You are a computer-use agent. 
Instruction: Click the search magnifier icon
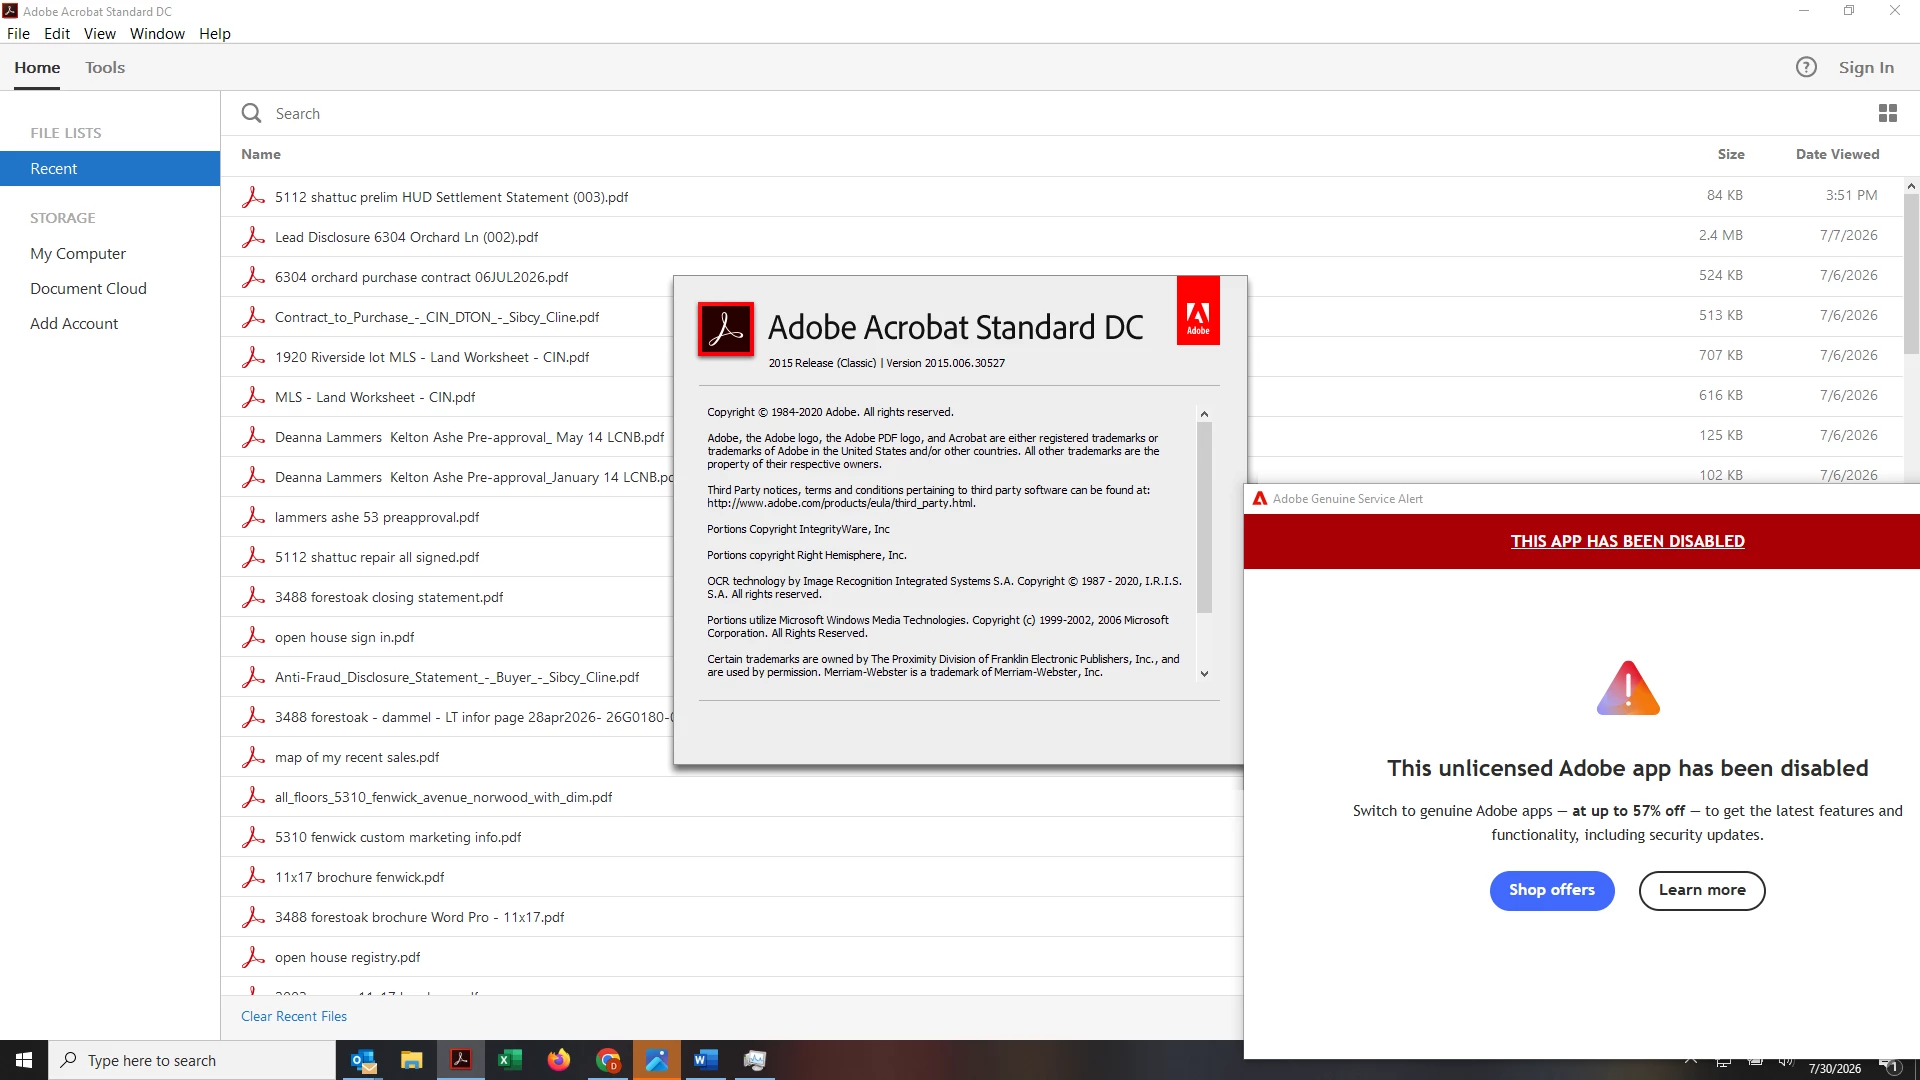(251, 113)
